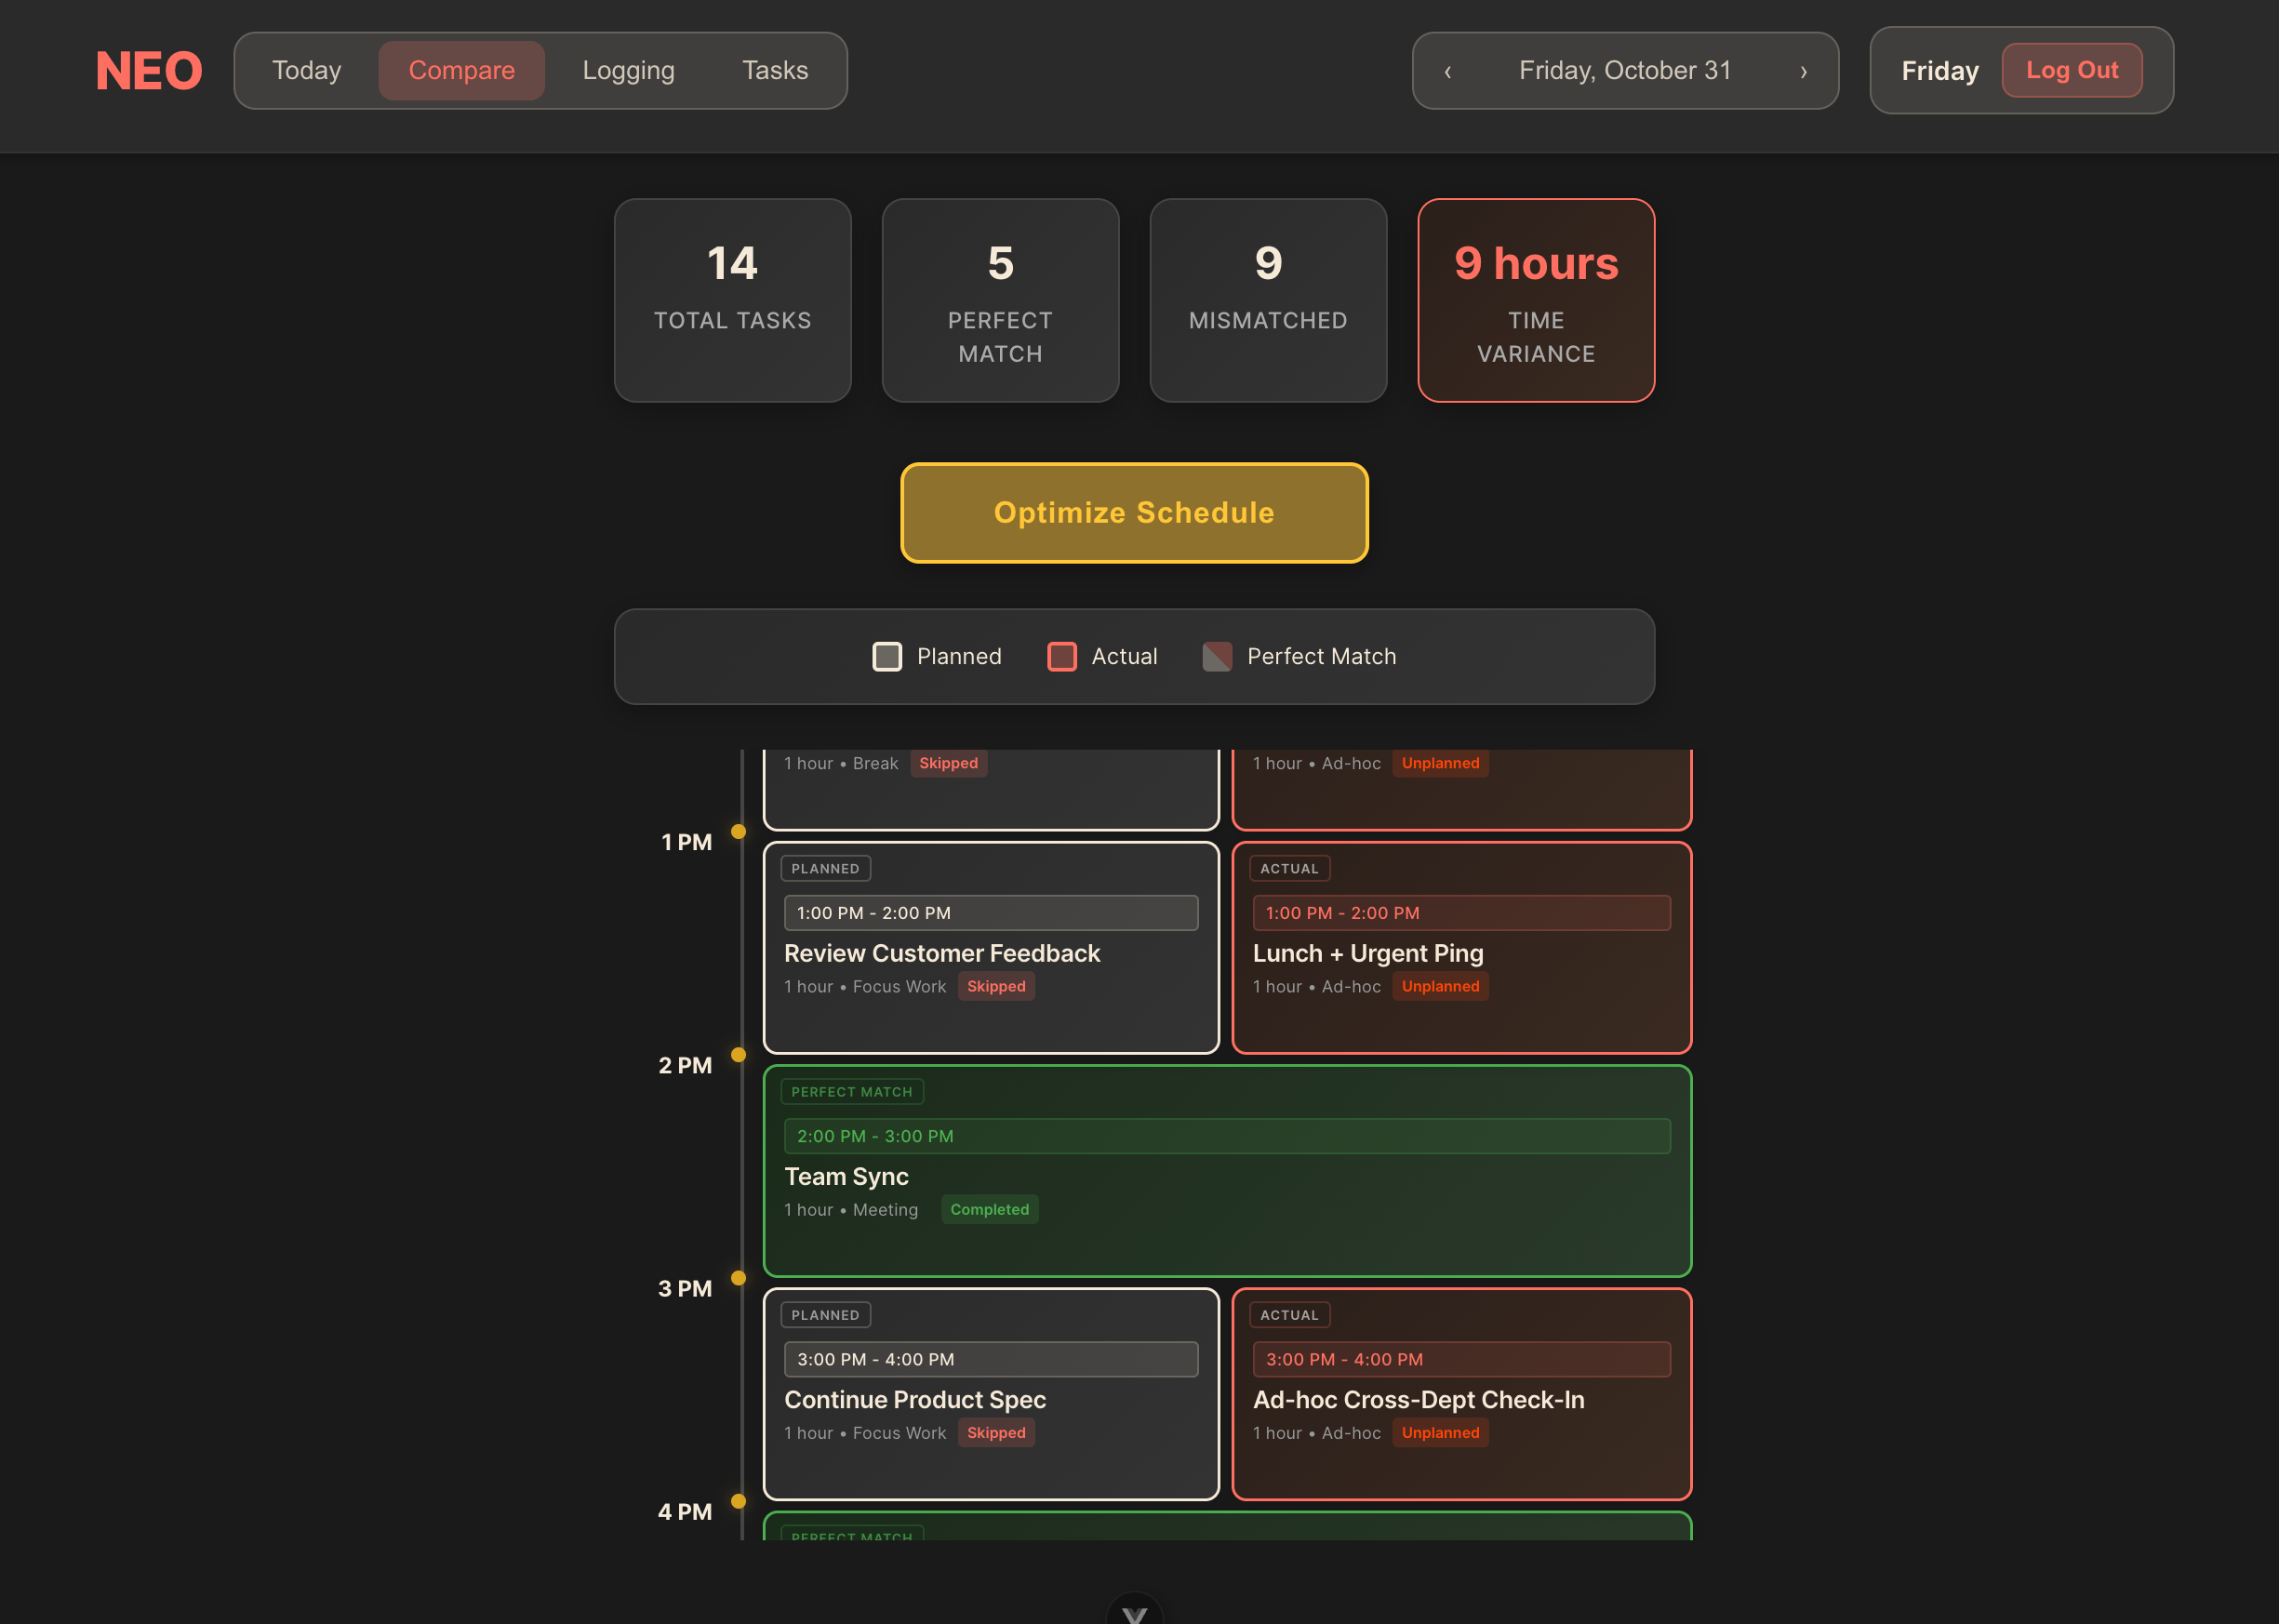Click the Actual legend red square
The image size is (2279, 1624).
point(1061,657)
